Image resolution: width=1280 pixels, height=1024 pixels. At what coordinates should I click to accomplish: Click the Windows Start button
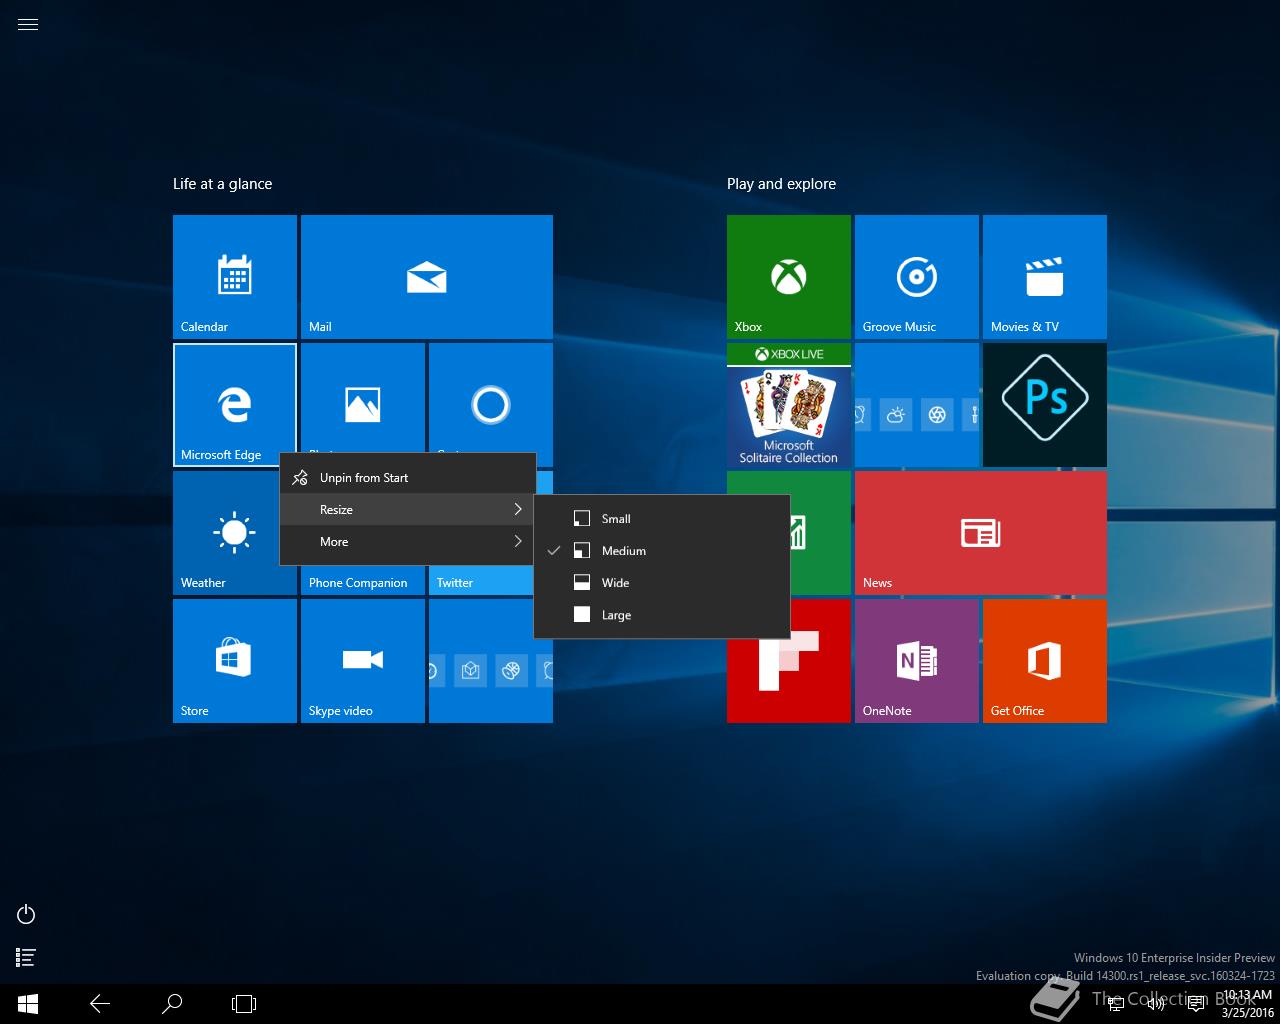pyautogui.click(x=28, y=1004)
